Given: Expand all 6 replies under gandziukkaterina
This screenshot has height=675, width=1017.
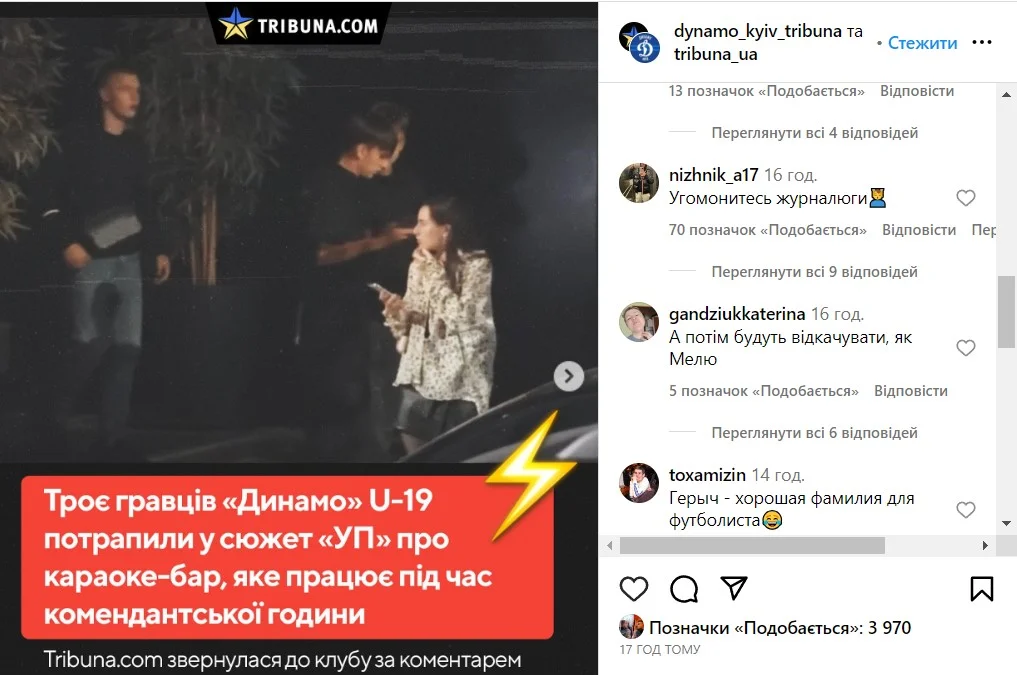Looking at the screenshot, I should point(815,432).
